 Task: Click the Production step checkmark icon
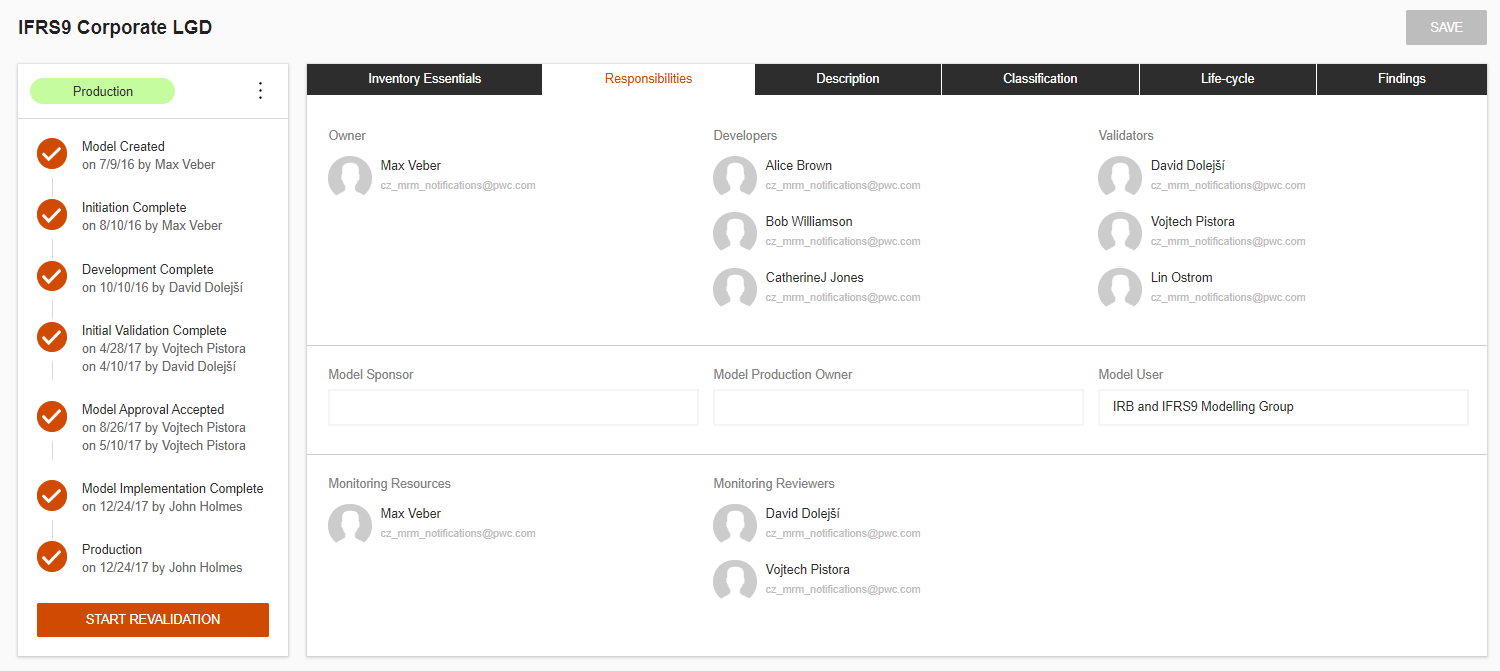[52, 557]
